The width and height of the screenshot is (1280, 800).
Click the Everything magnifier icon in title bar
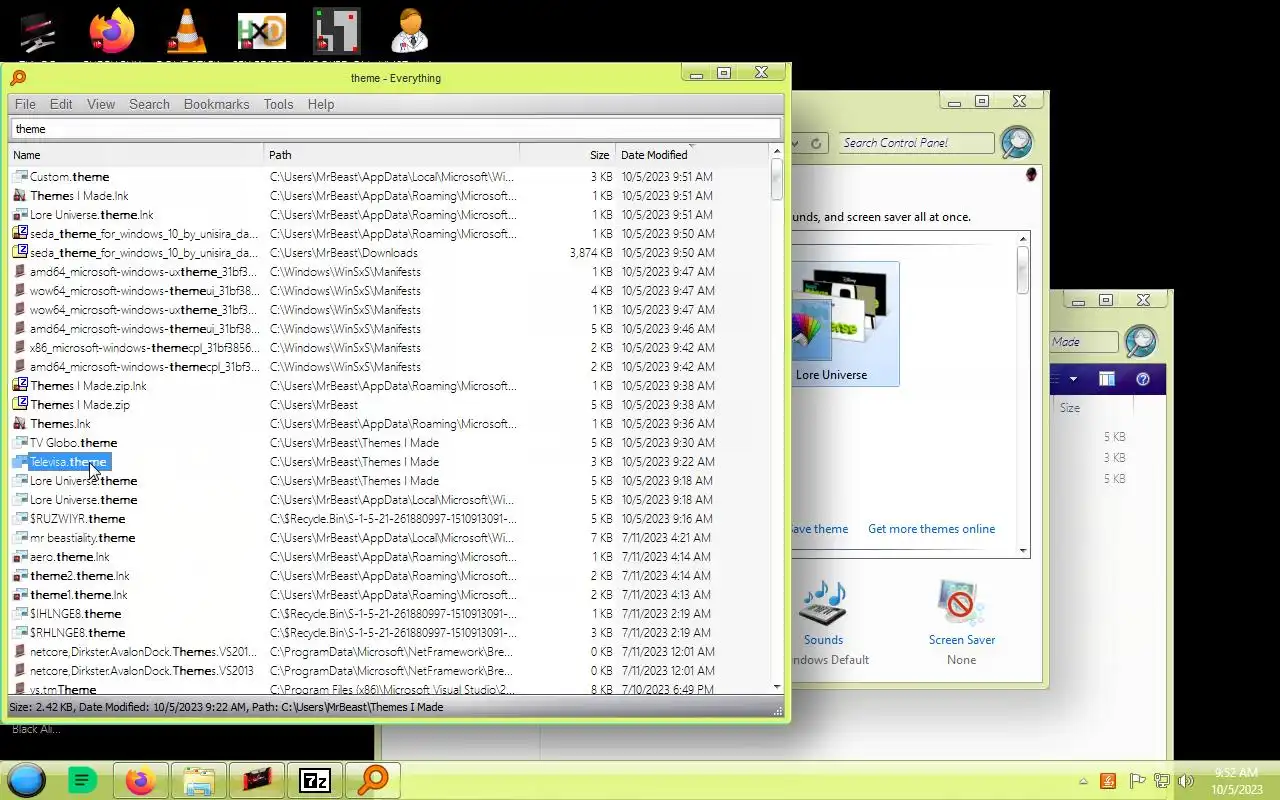(18, 77)
